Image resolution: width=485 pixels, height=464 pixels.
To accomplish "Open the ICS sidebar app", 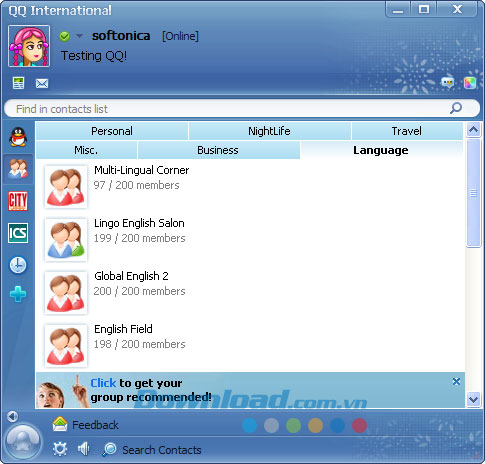I will tap(18, 233).
